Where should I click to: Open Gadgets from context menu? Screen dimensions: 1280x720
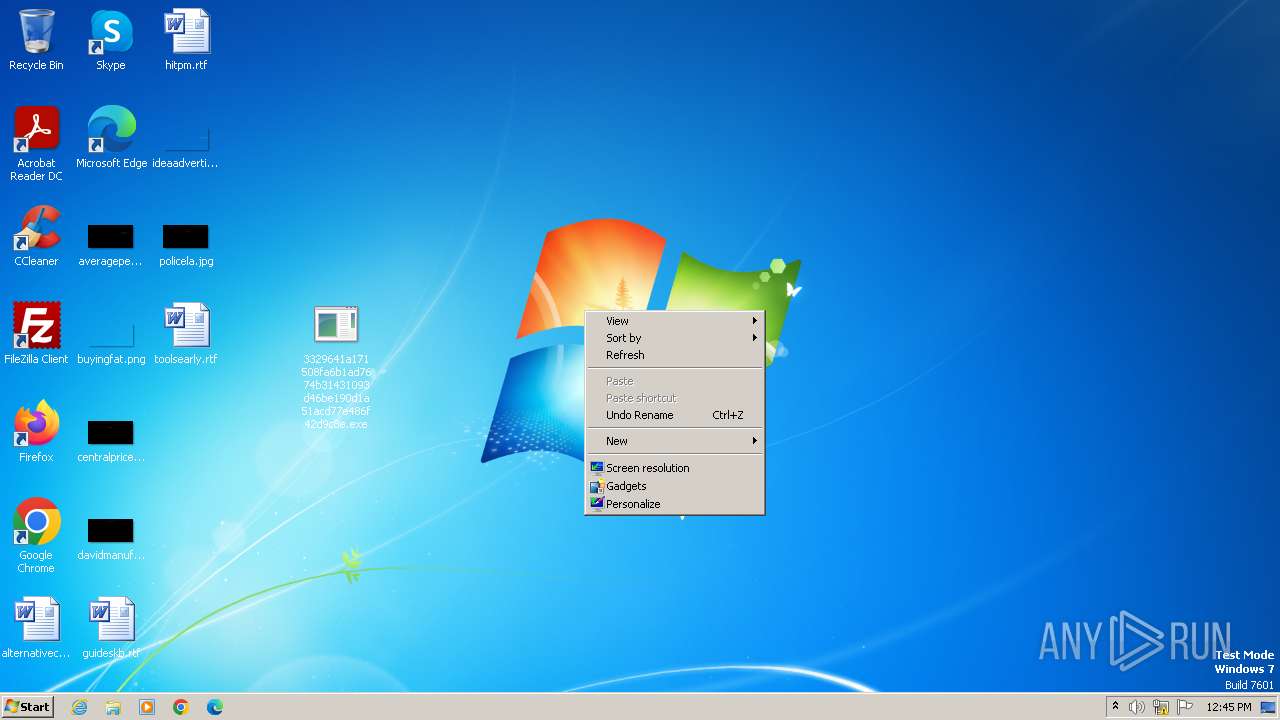tap(675, 486)
